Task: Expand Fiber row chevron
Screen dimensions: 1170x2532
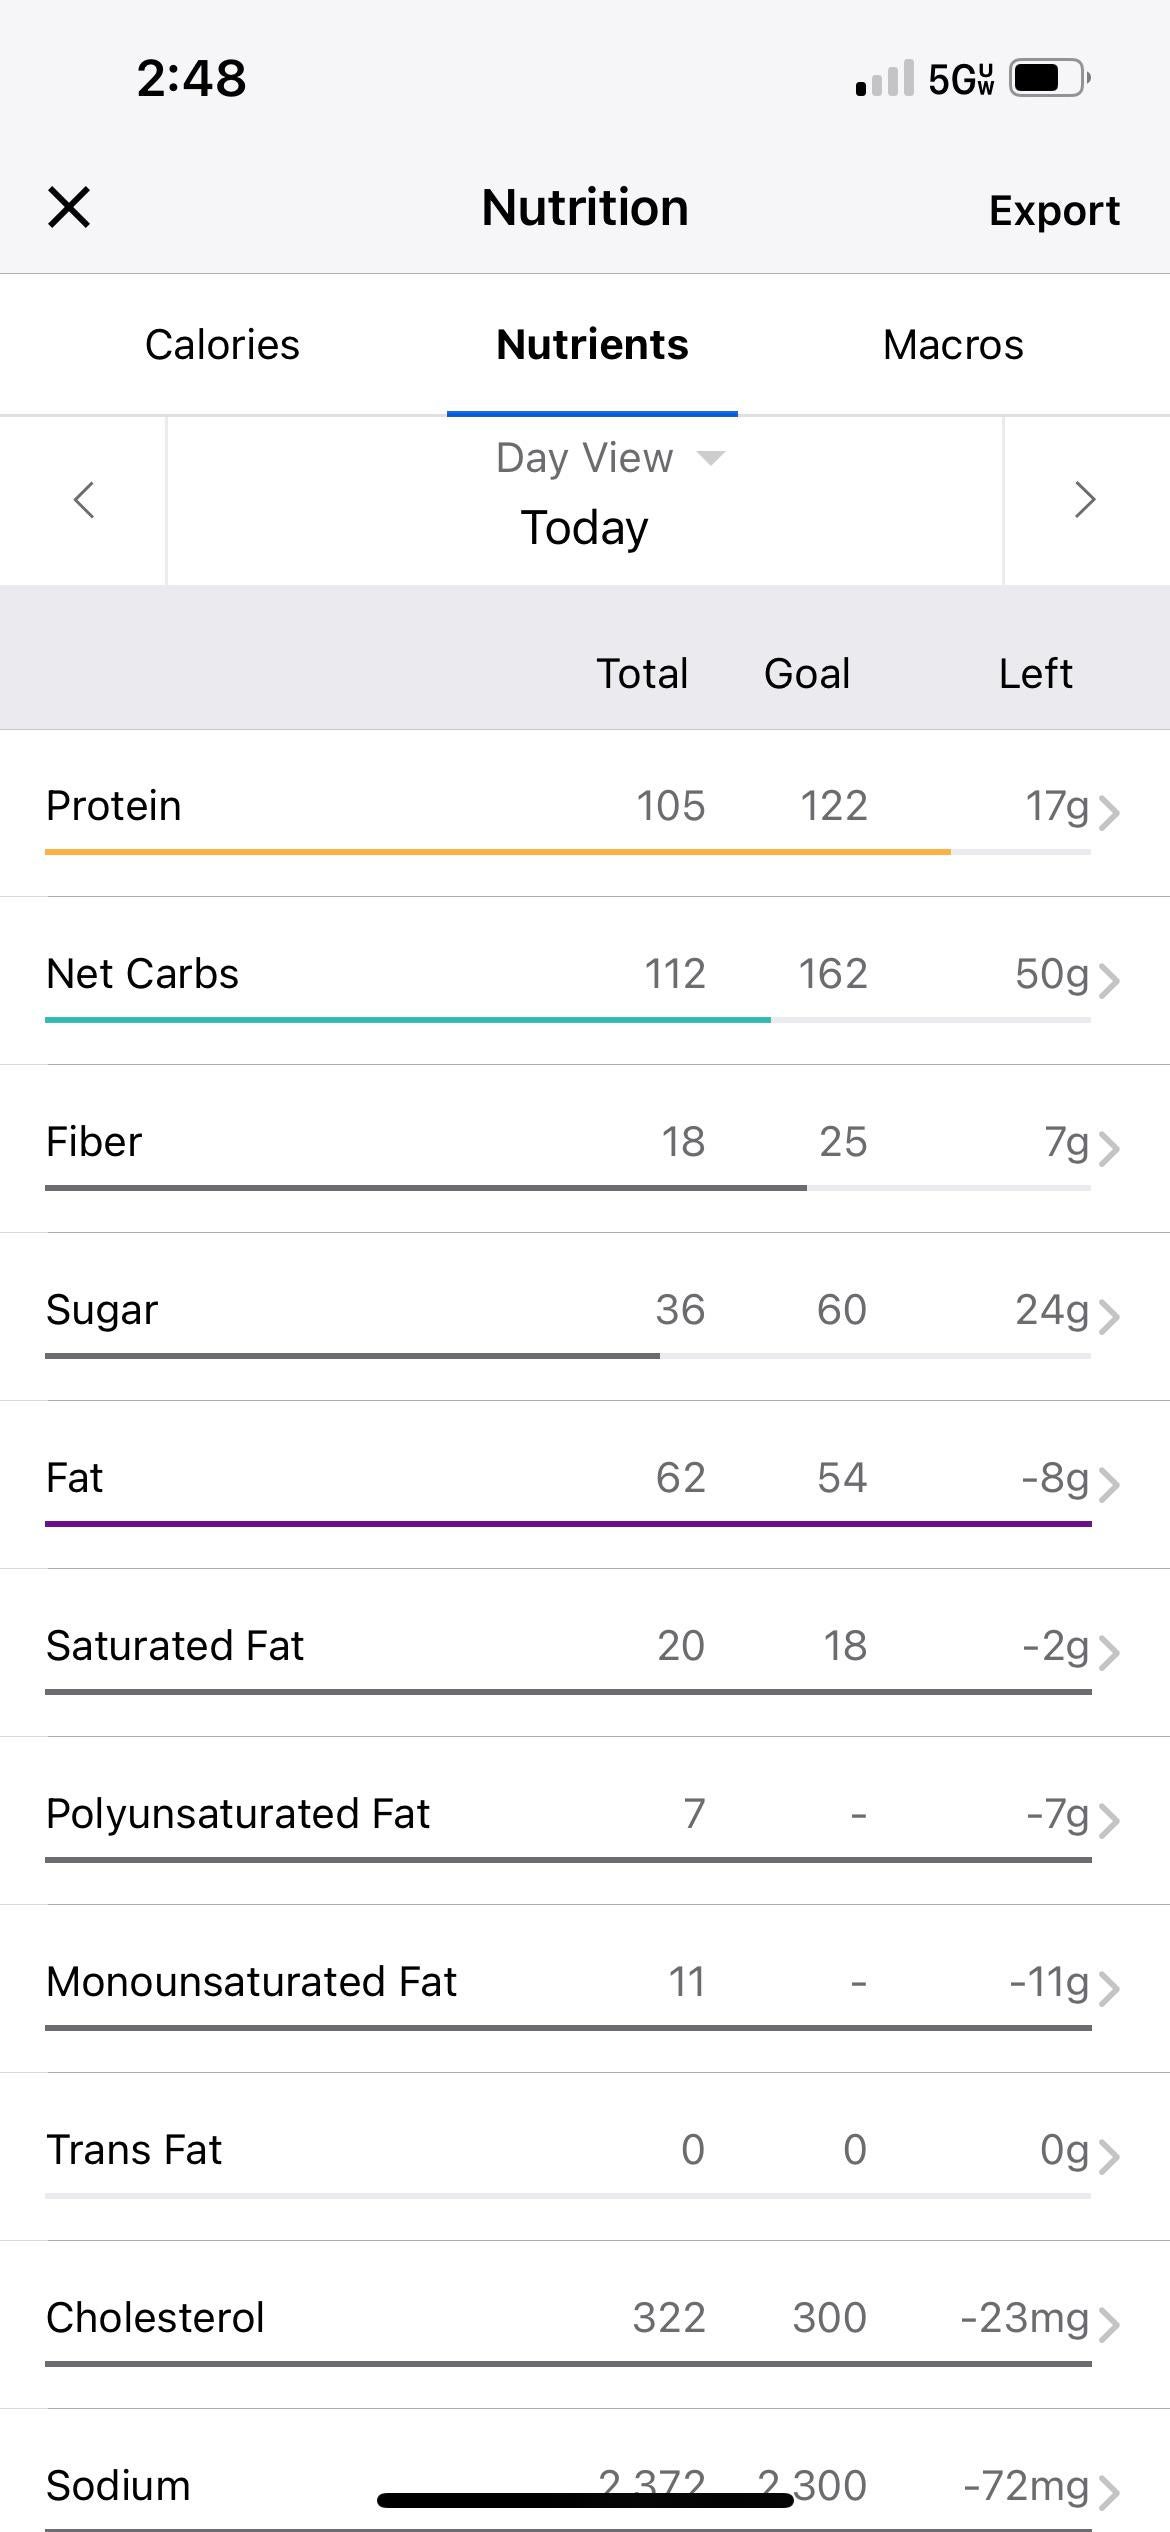Action: coord(1108,1148)
